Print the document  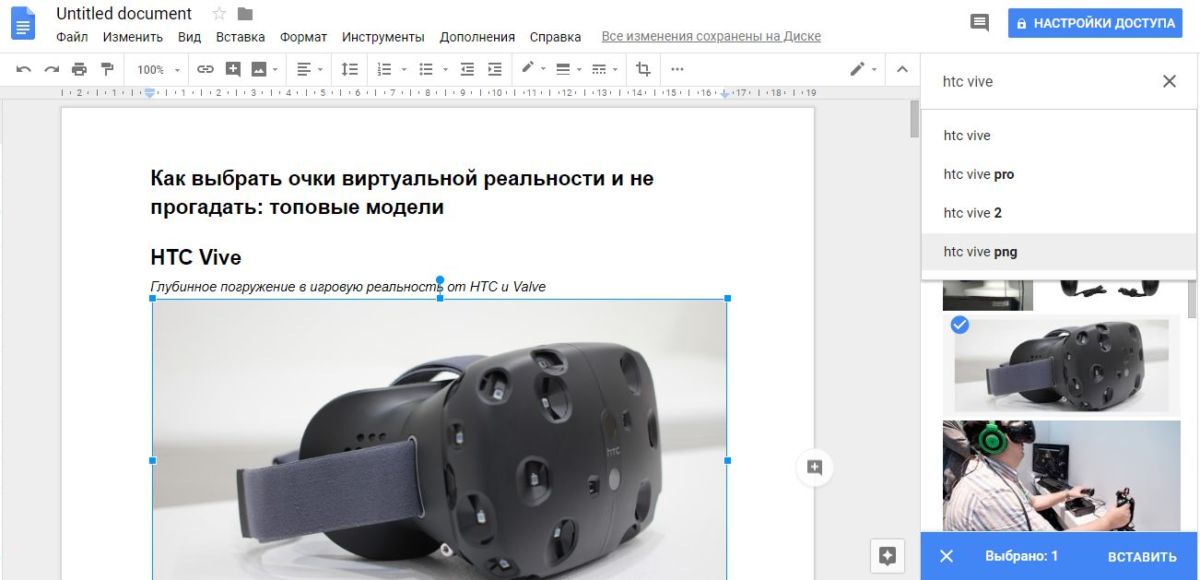pos(79,70)
